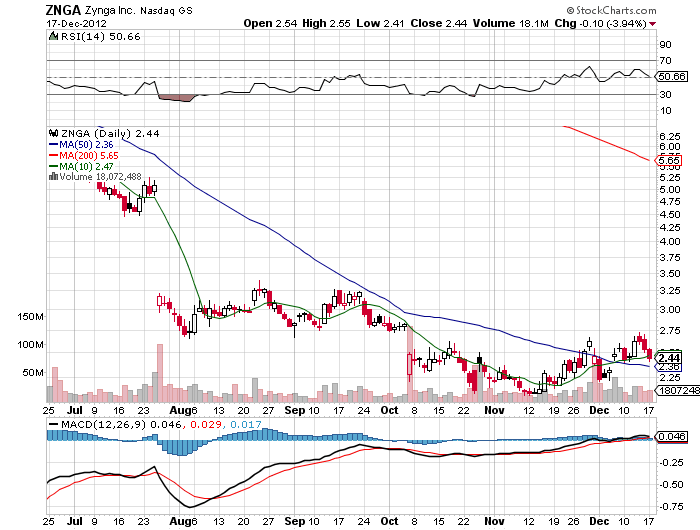Select the Volume 18.1M header value
The height and width of the screenshot is (530, 700).
pos(510,23)
